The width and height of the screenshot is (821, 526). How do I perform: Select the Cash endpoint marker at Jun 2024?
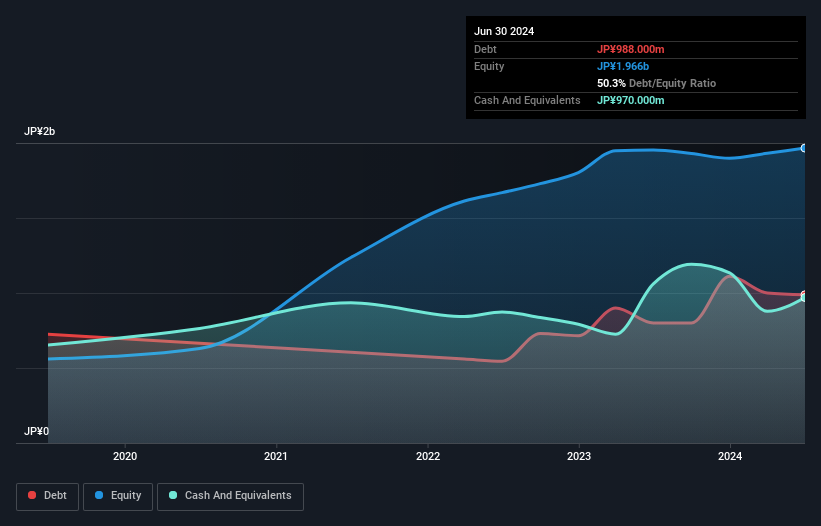(x=804, y=298)
